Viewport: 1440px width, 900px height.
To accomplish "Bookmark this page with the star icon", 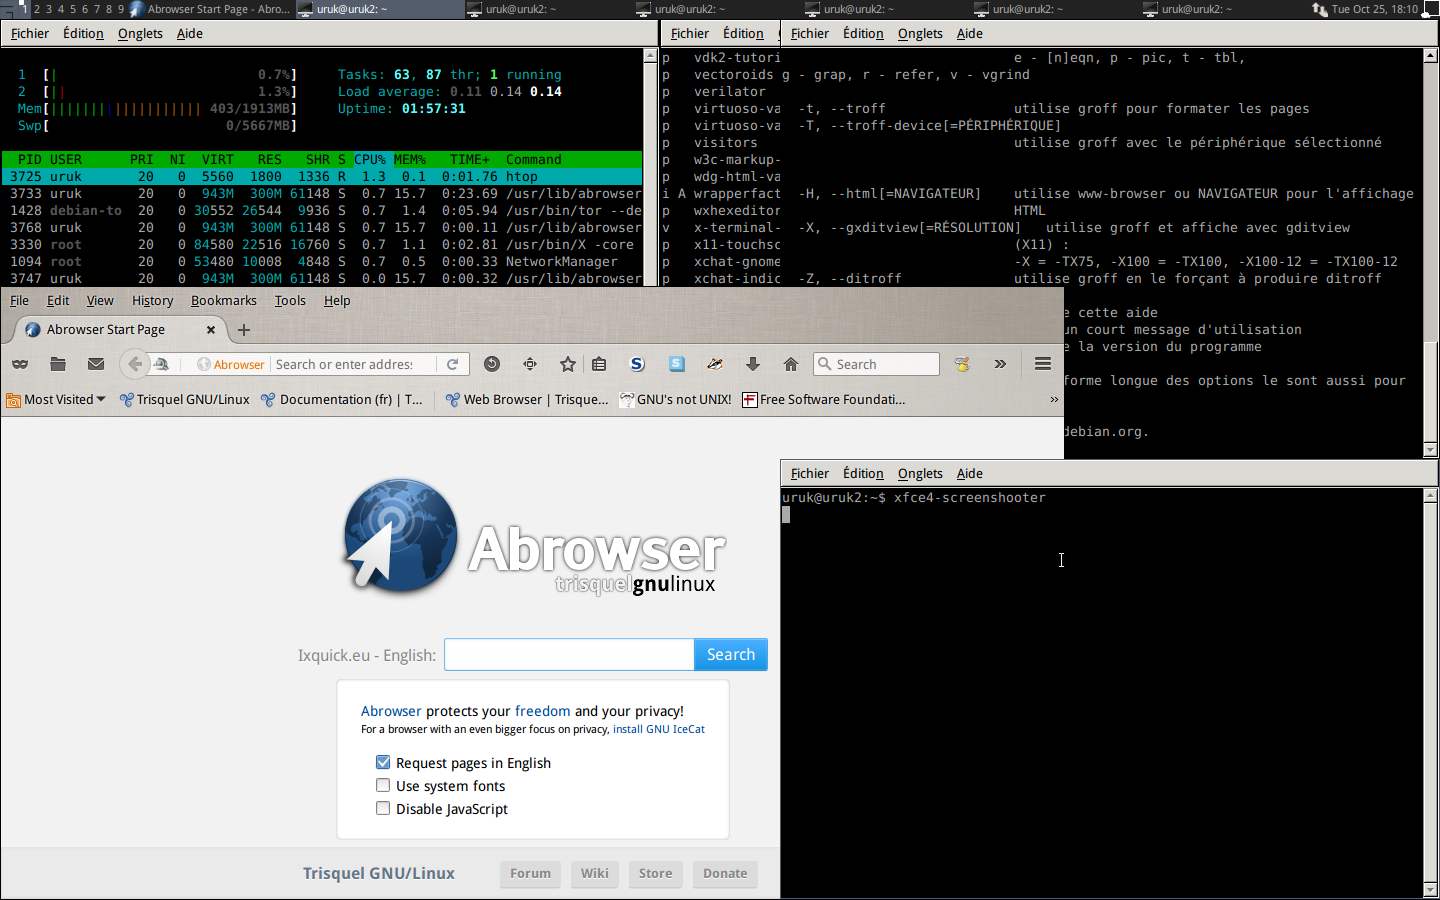I will click(x=568, y=364).
